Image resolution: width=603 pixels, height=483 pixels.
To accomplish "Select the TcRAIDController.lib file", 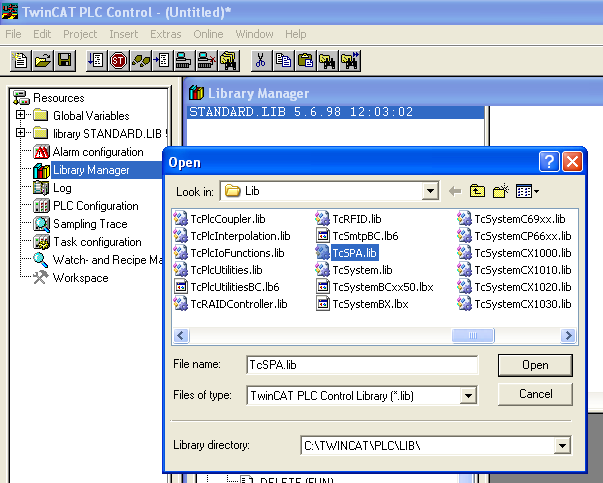I will point(239,304).
